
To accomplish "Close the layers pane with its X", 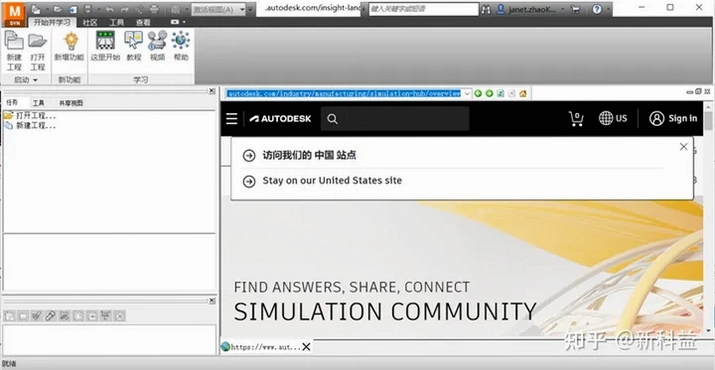I will tap(212, 301).
